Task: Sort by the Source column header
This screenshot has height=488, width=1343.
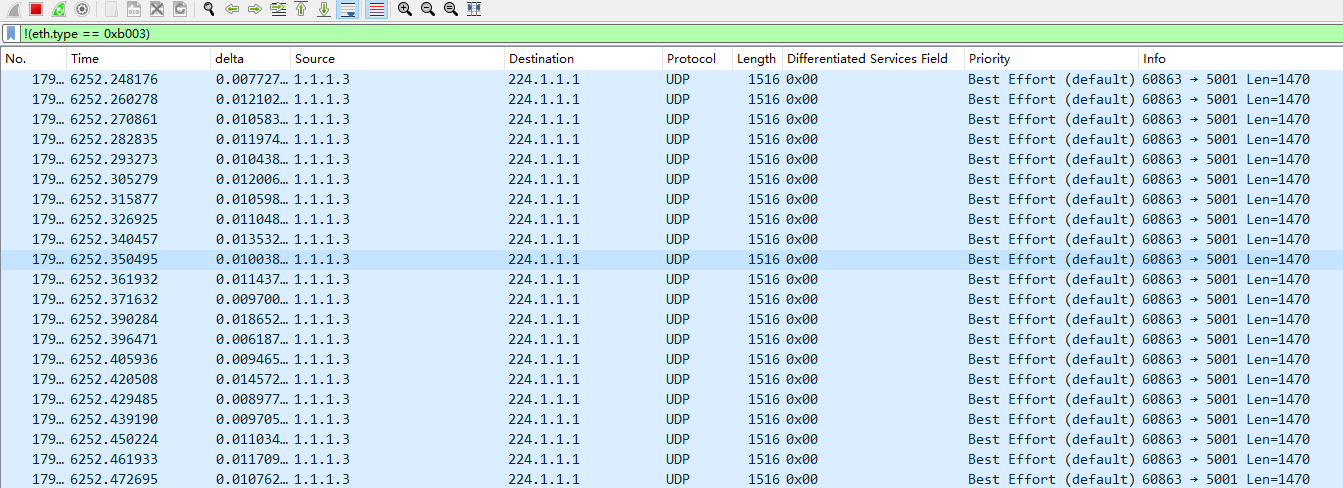Action: (x=397, y=59)
